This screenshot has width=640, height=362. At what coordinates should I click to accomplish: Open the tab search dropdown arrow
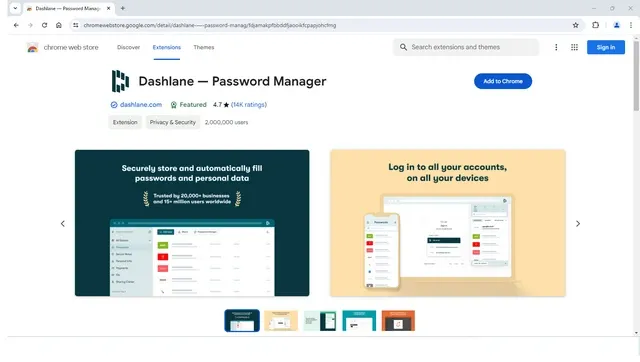click(15, 8)
